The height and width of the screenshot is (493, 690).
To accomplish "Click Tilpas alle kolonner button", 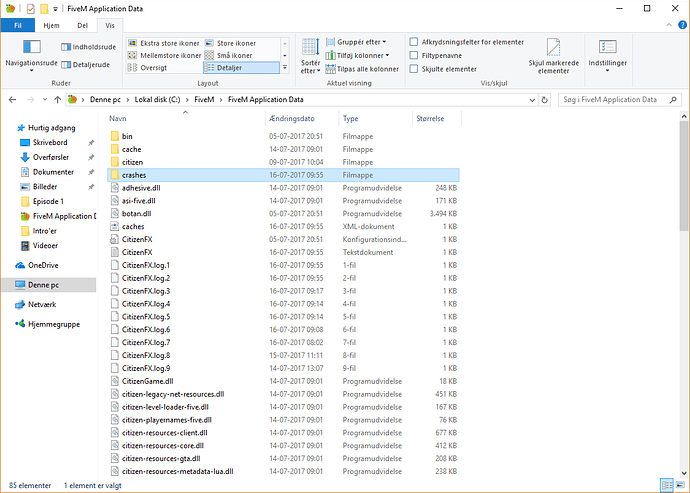I will pos(362,69).
